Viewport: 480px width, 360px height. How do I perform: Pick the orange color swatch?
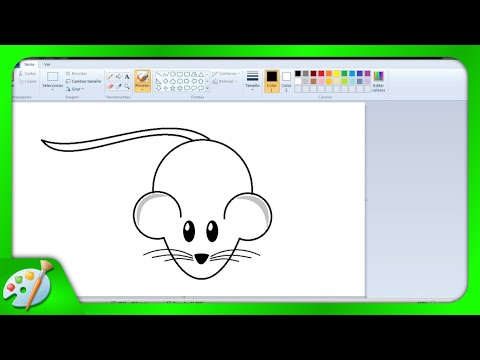(x=329, y=73)
